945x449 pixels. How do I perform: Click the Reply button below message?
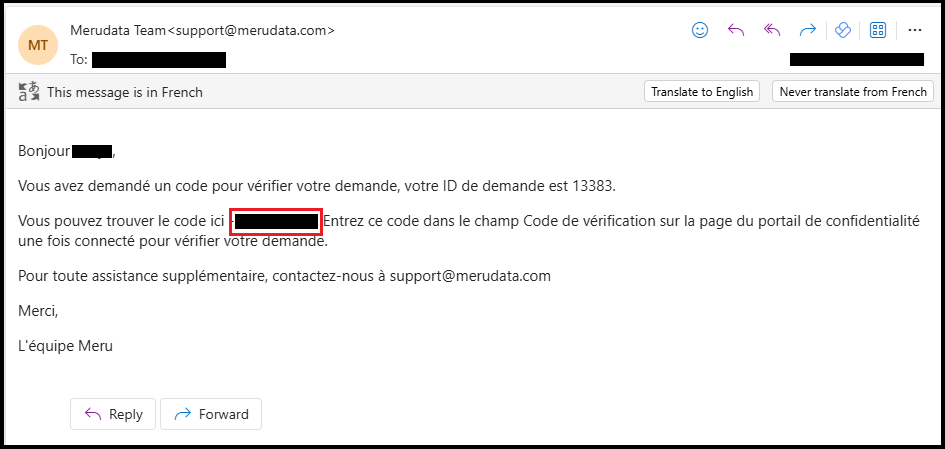coord(112,414)
